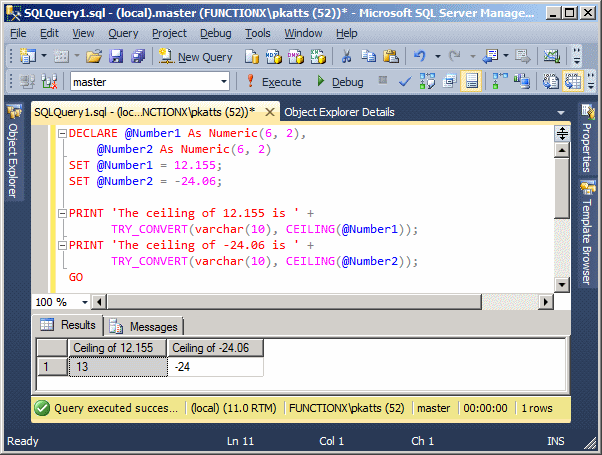Collapse the first PRINT ceiling of 12.155 block
This screenshot has height=455, width=602.
[62, 213]
